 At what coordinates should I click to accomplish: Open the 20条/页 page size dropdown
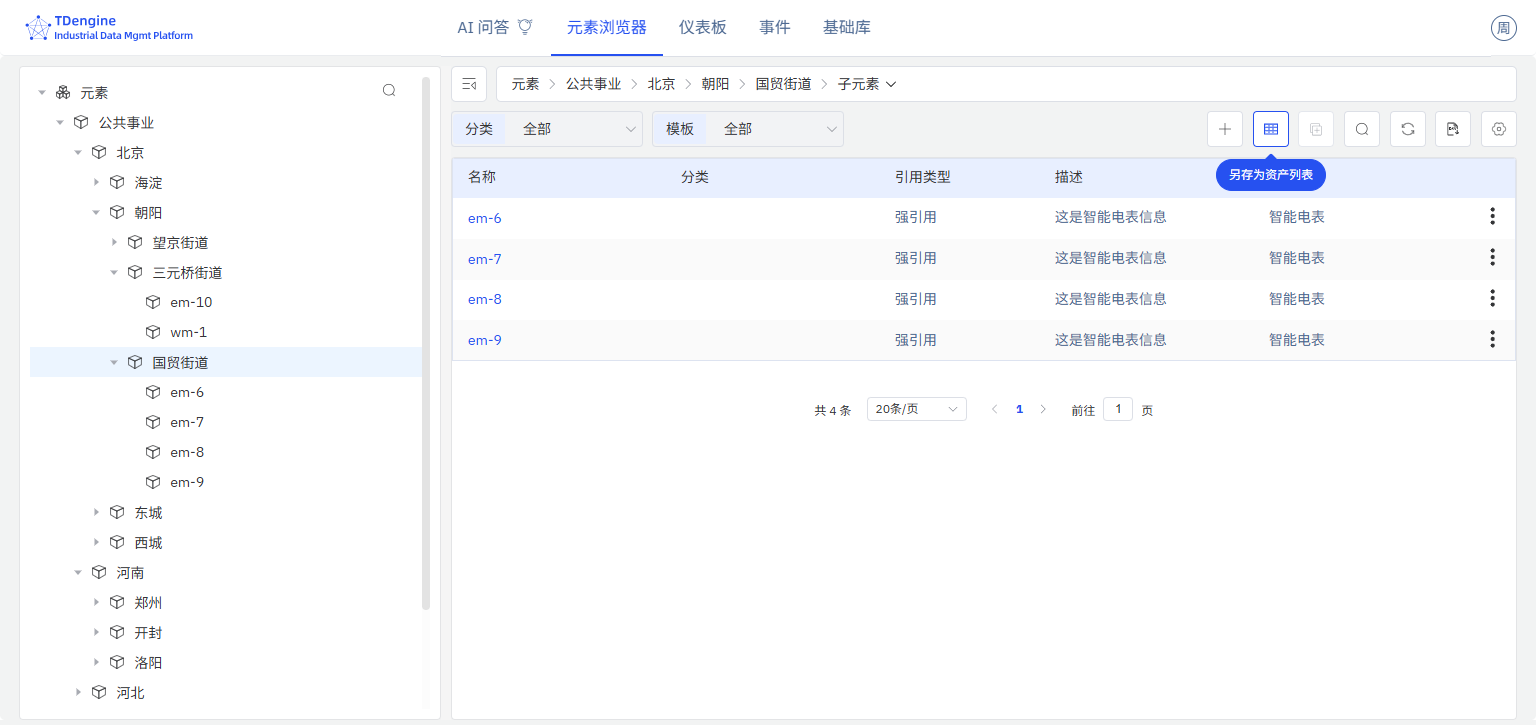pyautogui.click(x=916, y=408)
